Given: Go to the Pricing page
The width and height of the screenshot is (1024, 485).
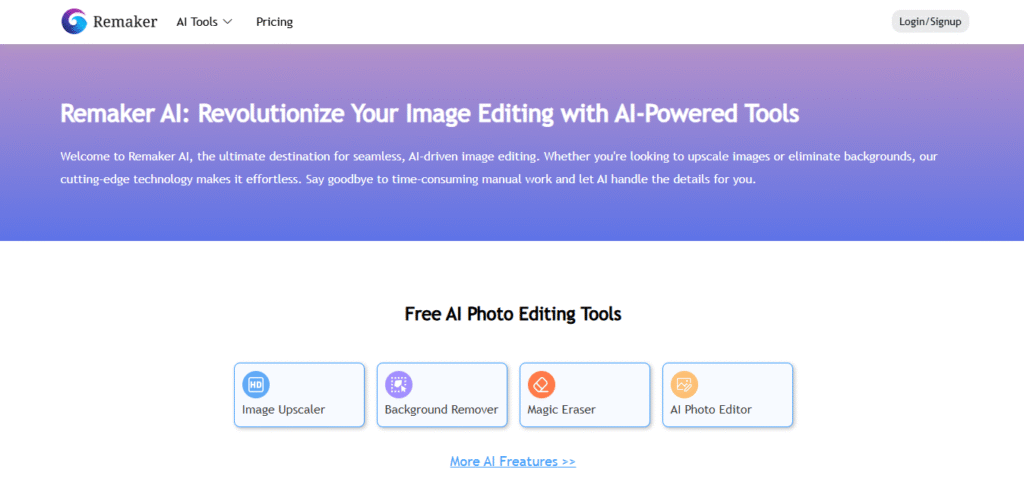Looking at the screenshot, I should (x=274, y=22).
